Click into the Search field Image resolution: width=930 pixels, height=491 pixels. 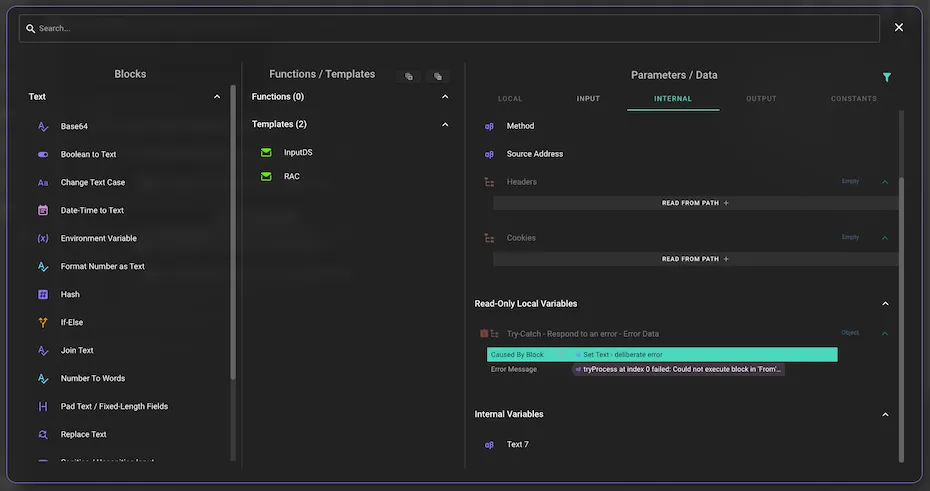(x=450, y=28)
